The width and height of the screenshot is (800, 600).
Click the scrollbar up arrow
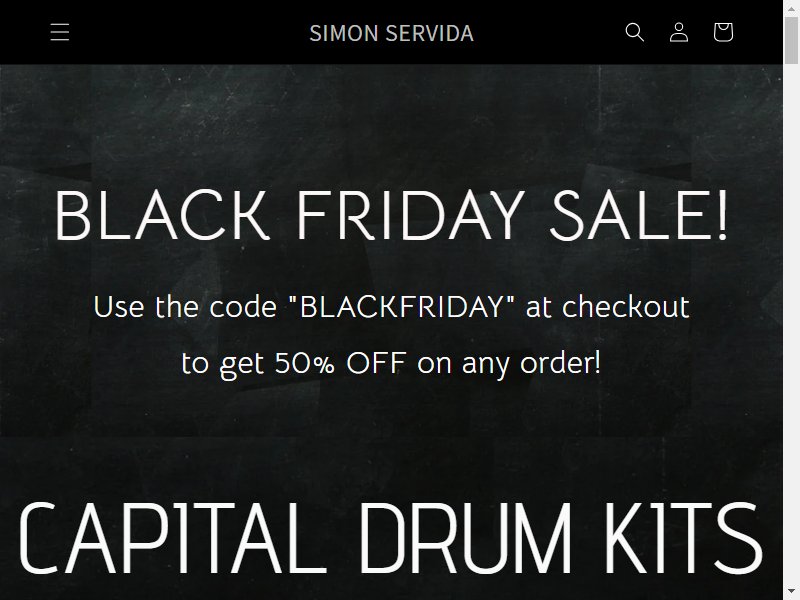coord(791,7)
